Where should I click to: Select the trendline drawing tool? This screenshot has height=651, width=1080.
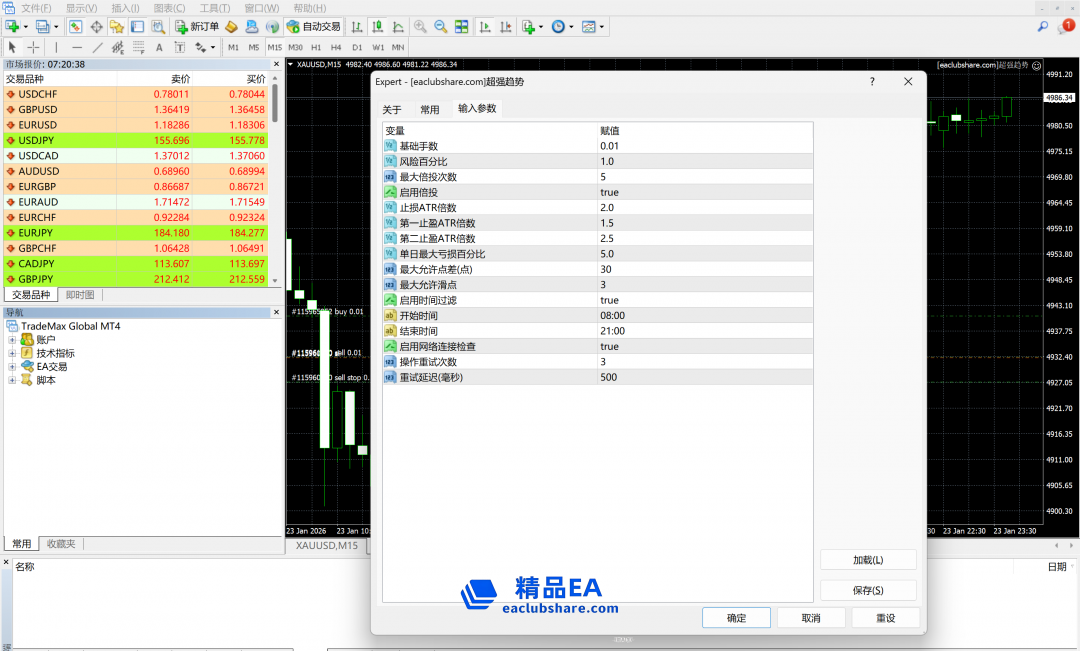pos(98,47)
